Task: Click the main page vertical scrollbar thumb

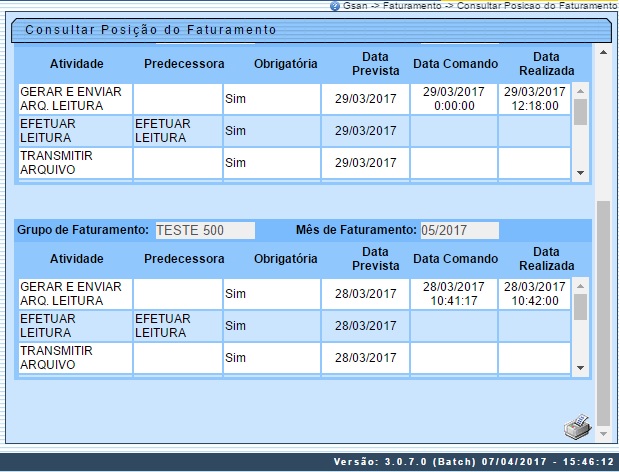Action: [602, 312]
